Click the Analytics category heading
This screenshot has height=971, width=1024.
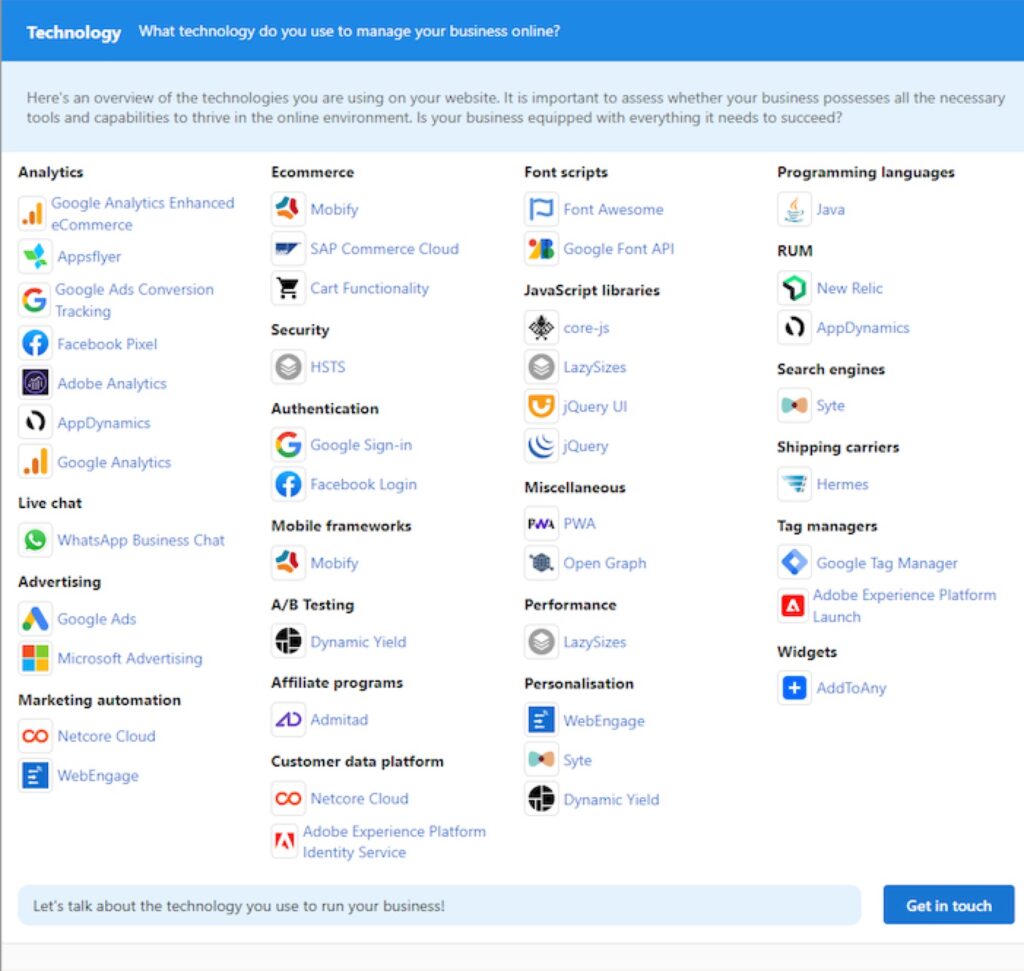(x=50, y=172)
